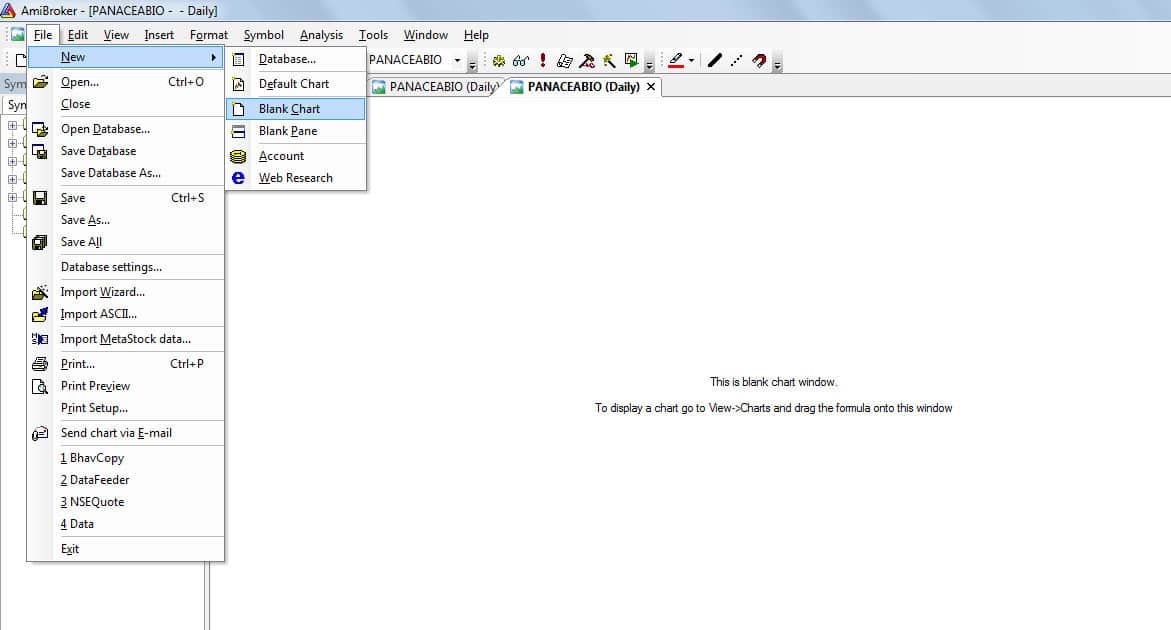Click the parameters gear toolbar icon

[x=498, y=60]
